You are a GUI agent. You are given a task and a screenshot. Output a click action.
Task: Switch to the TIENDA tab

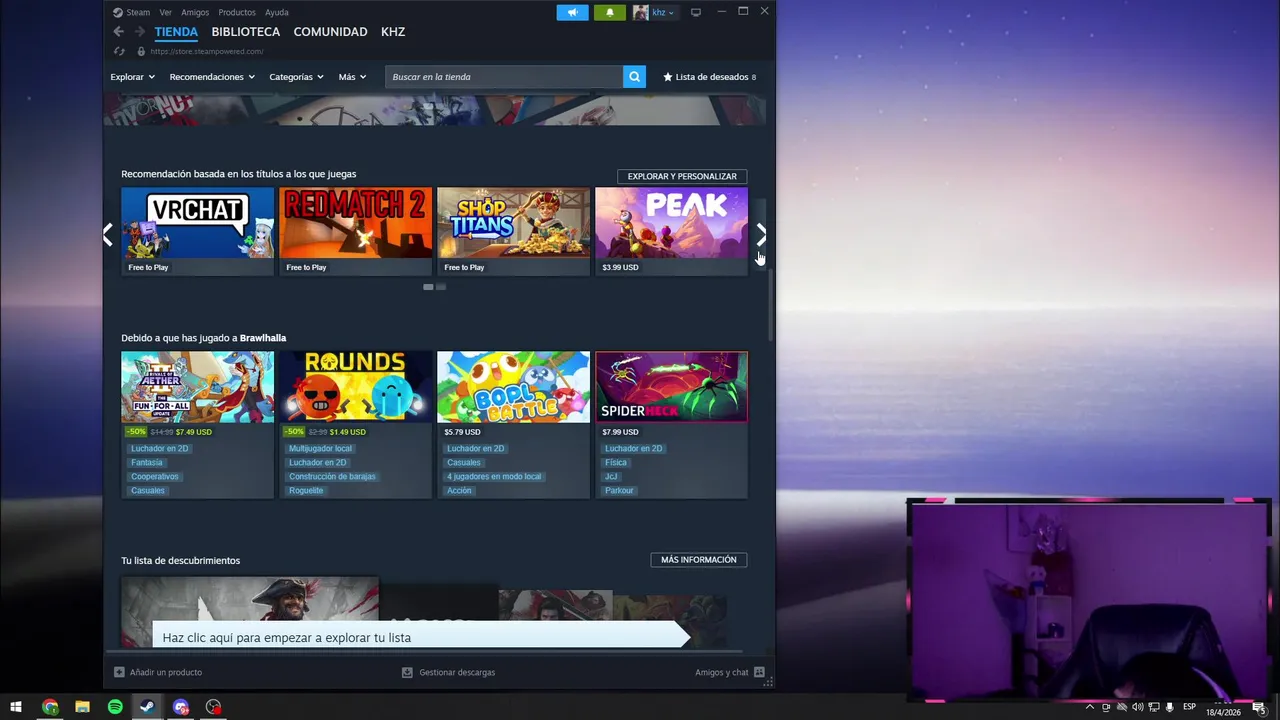[176, 32]
